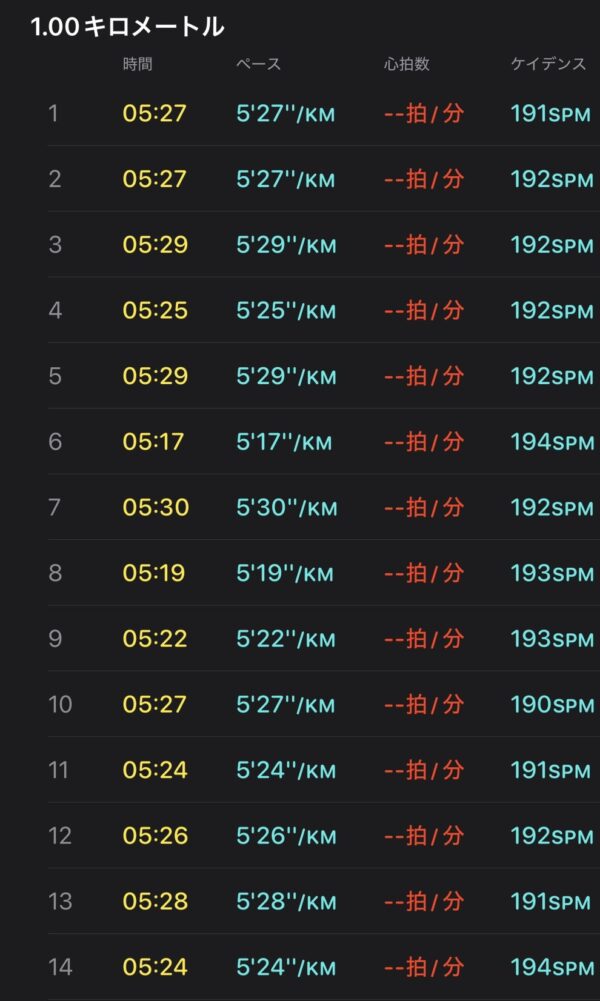Select the 5'19''/KM pace value

coord(285,574)
